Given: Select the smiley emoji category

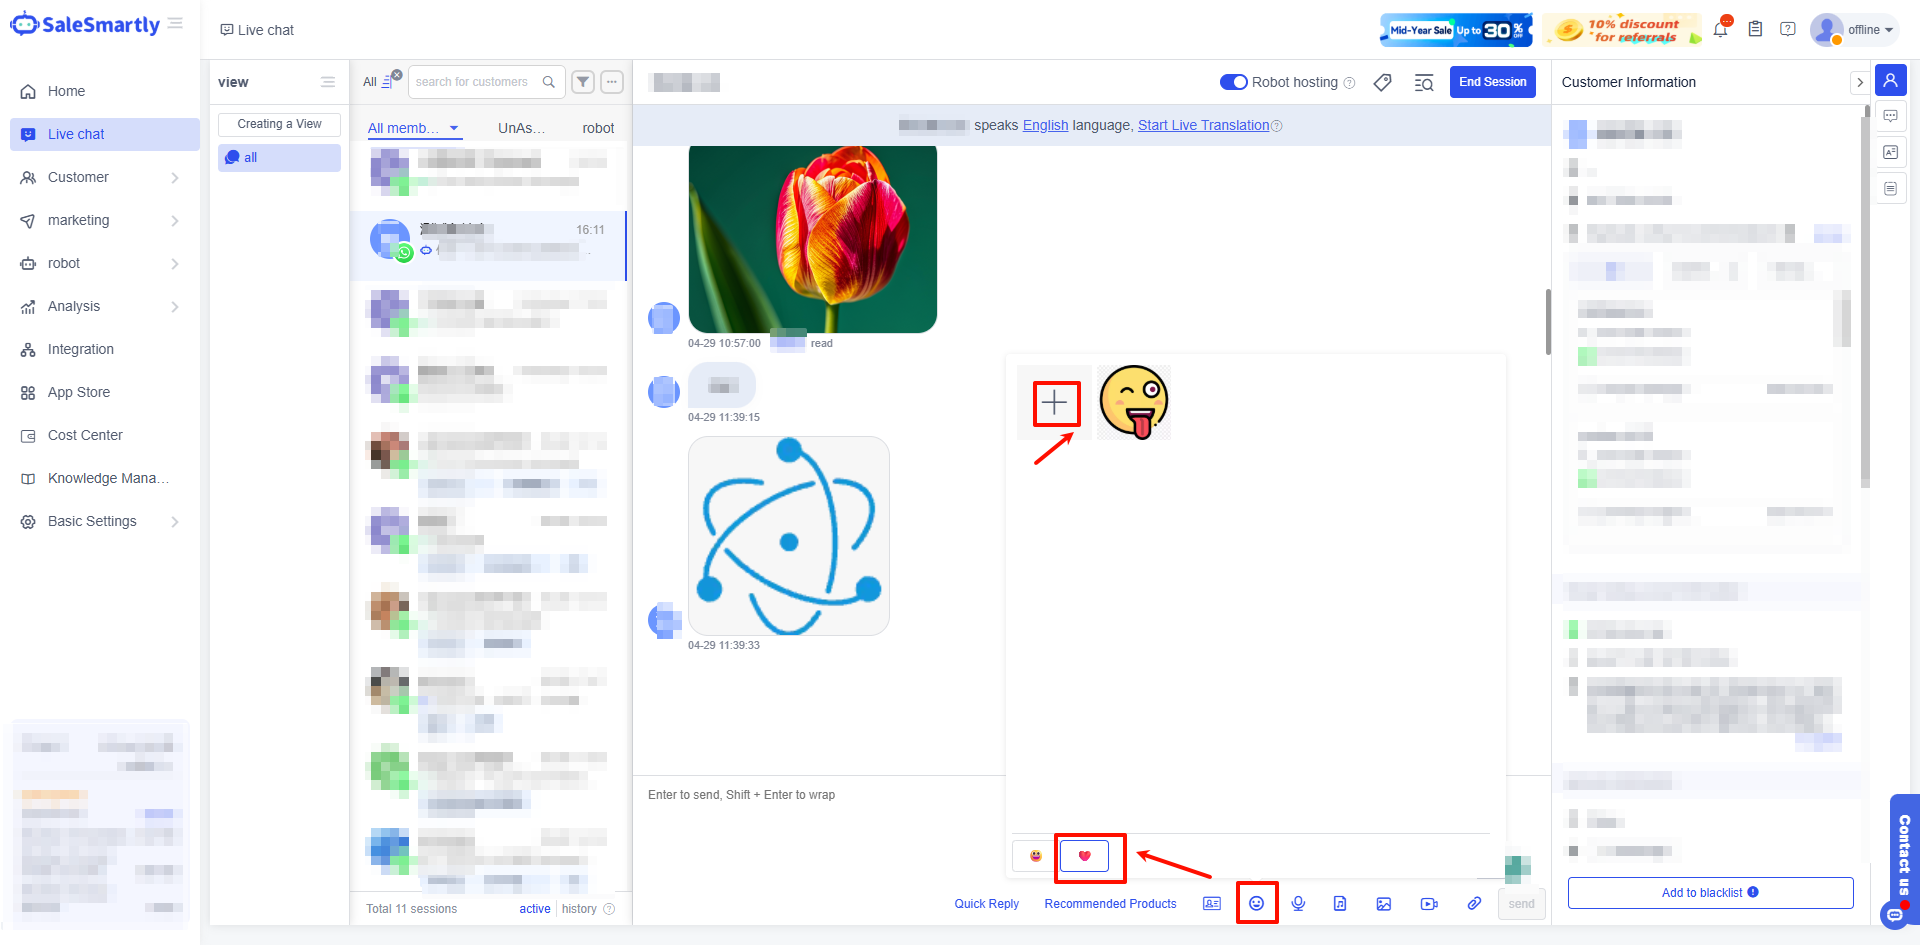Looking at the screenshot, I should [1035, 856].
